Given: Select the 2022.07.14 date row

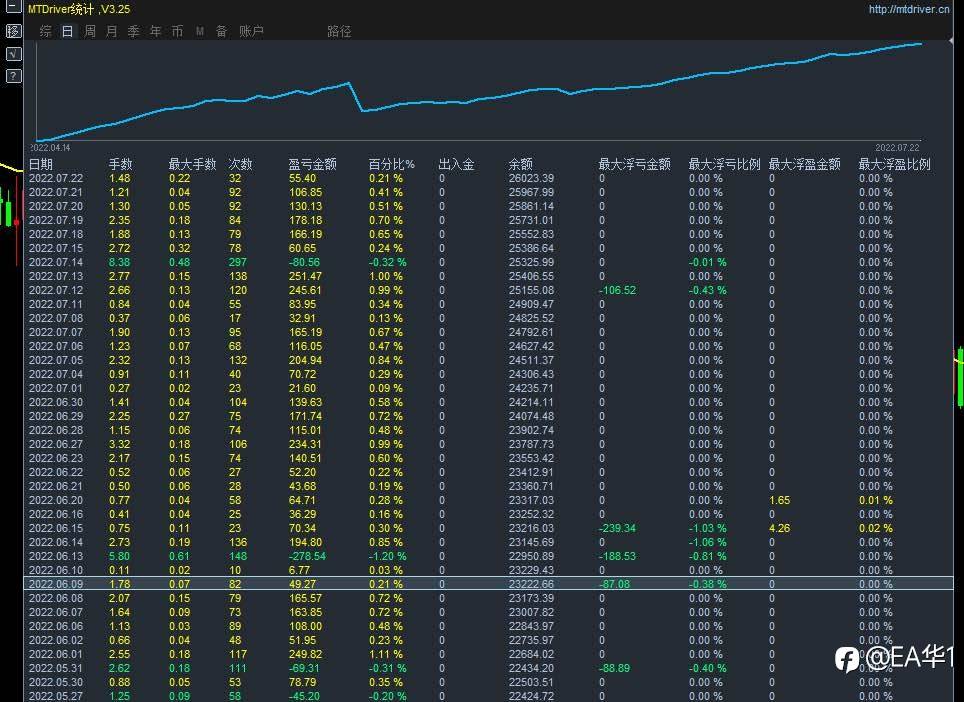Looking at the screenshot, I should tap(489, 262).
